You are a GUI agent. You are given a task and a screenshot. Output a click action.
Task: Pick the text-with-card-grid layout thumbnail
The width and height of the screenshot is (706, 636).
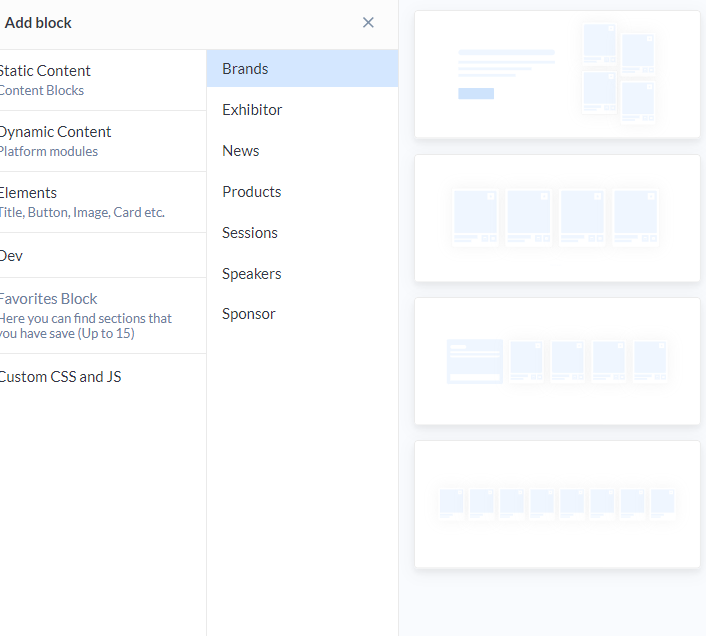point(557,75)
